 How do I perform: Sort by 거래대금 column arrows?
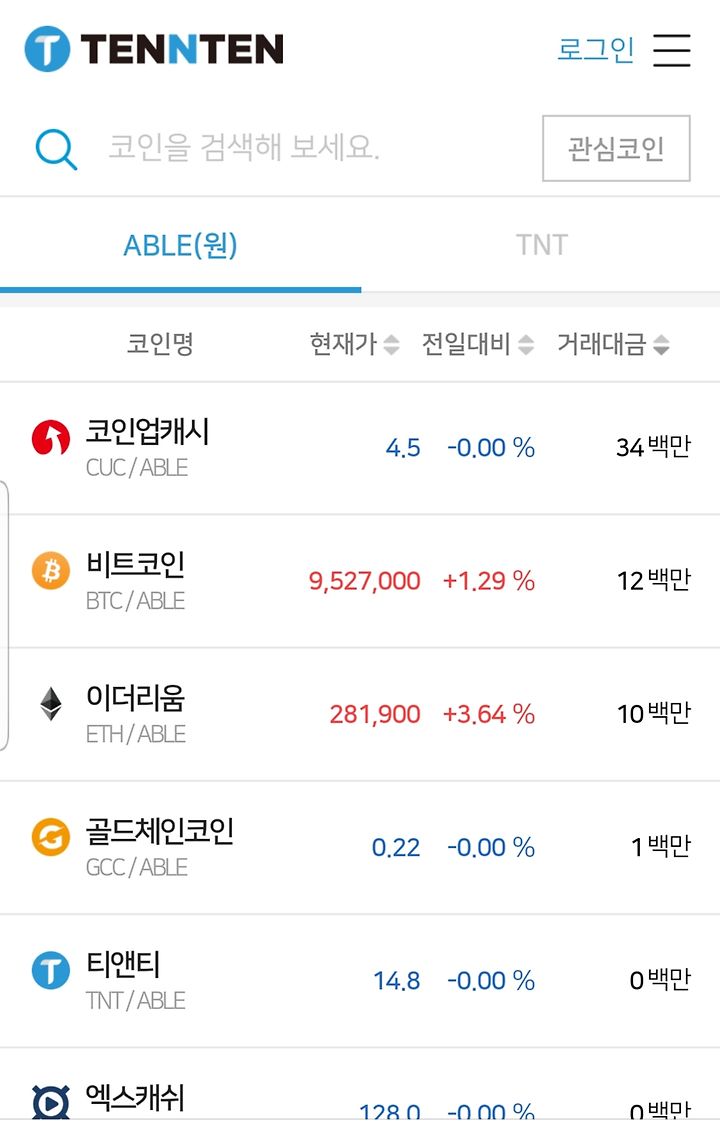[661, 345]
